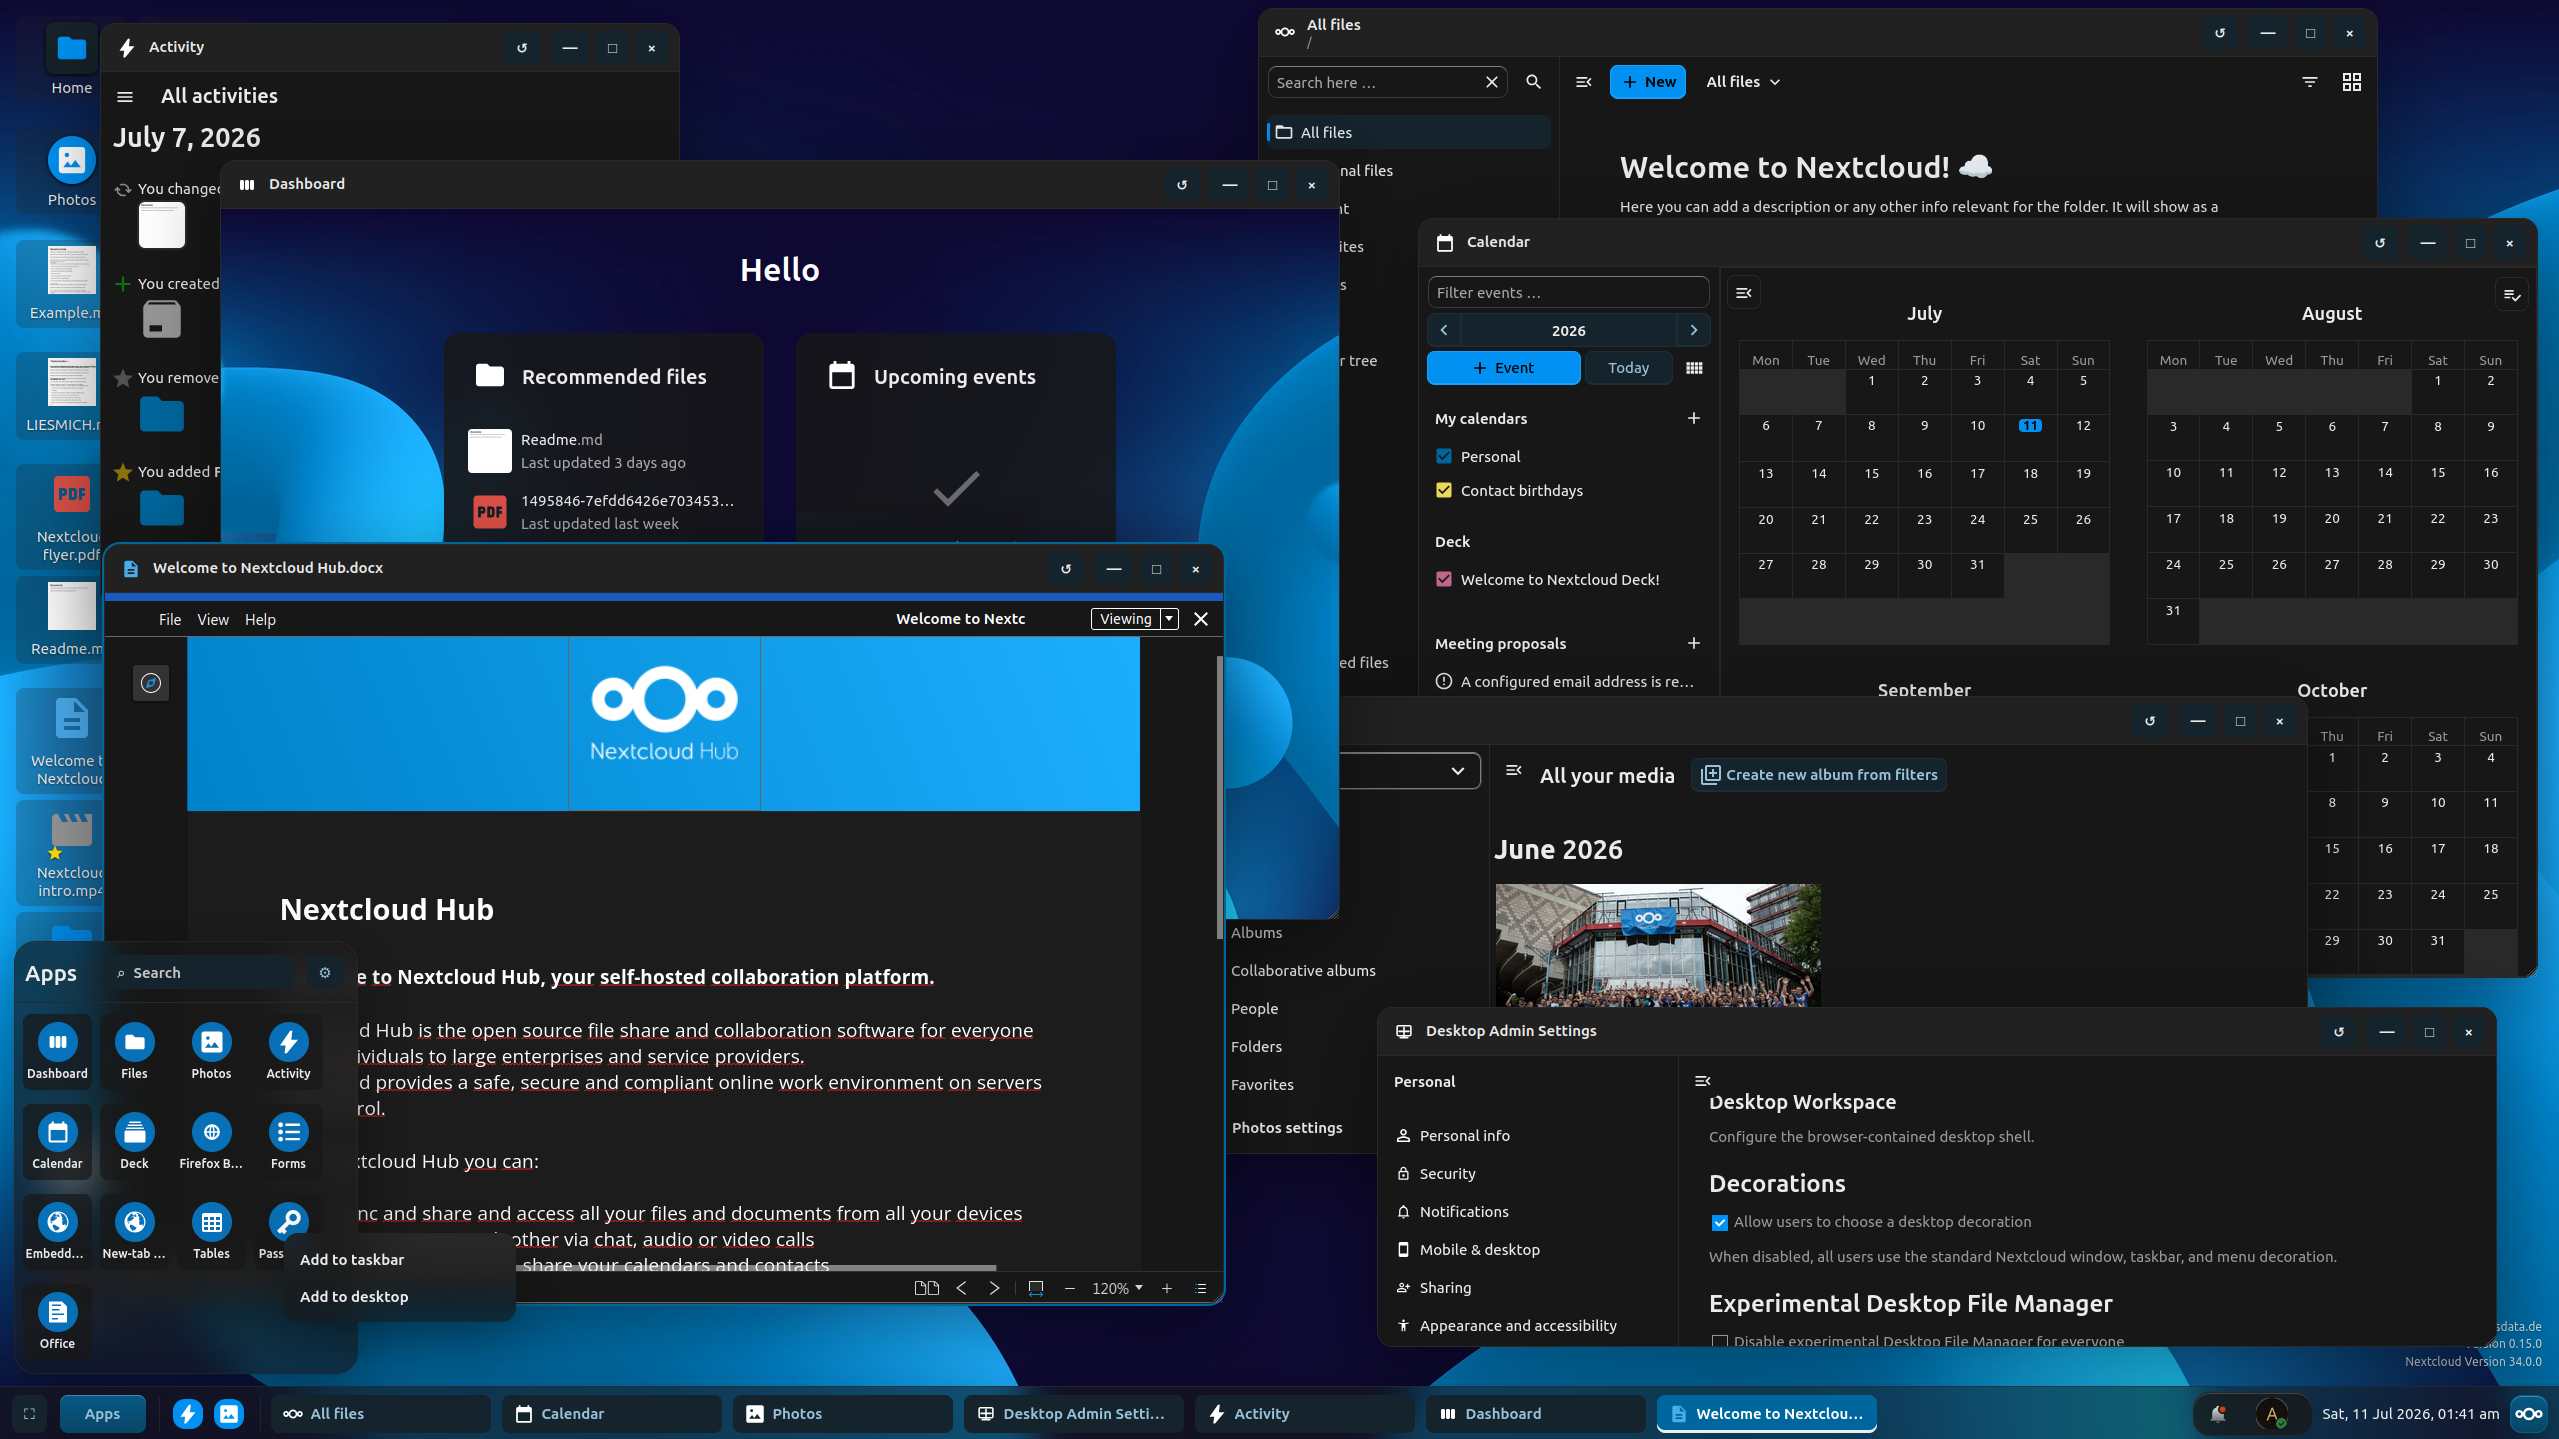Switch All files to grid view

2351,82
